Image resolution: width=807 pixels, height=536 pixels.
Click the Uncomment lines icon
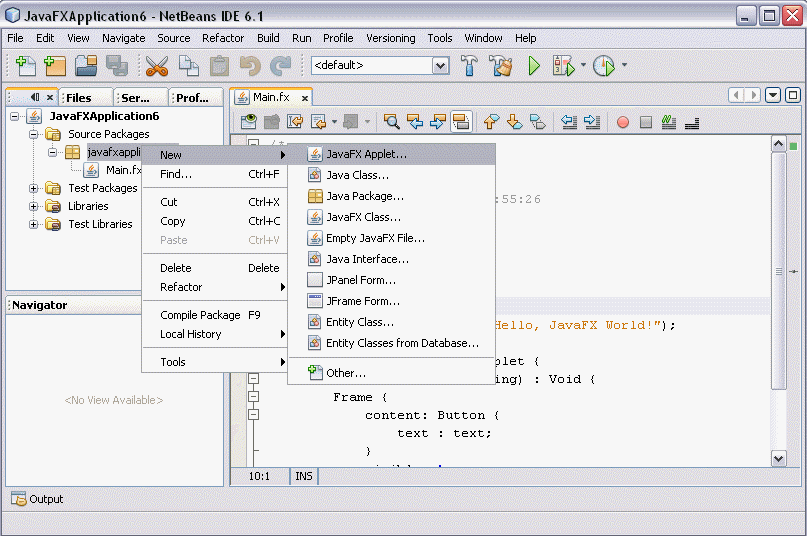coord(692,123)
